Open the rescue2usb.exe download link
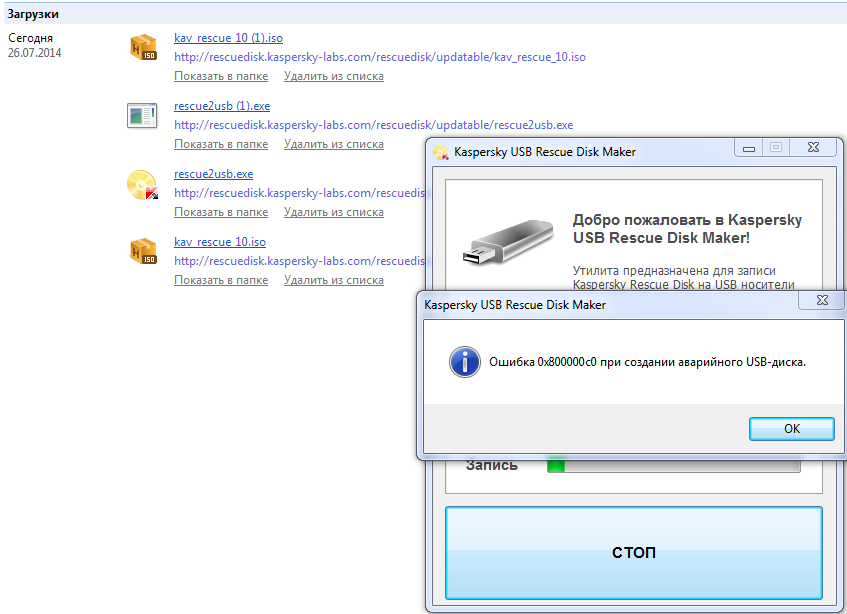This screenshot has height=614, width=847. (213, 174)
